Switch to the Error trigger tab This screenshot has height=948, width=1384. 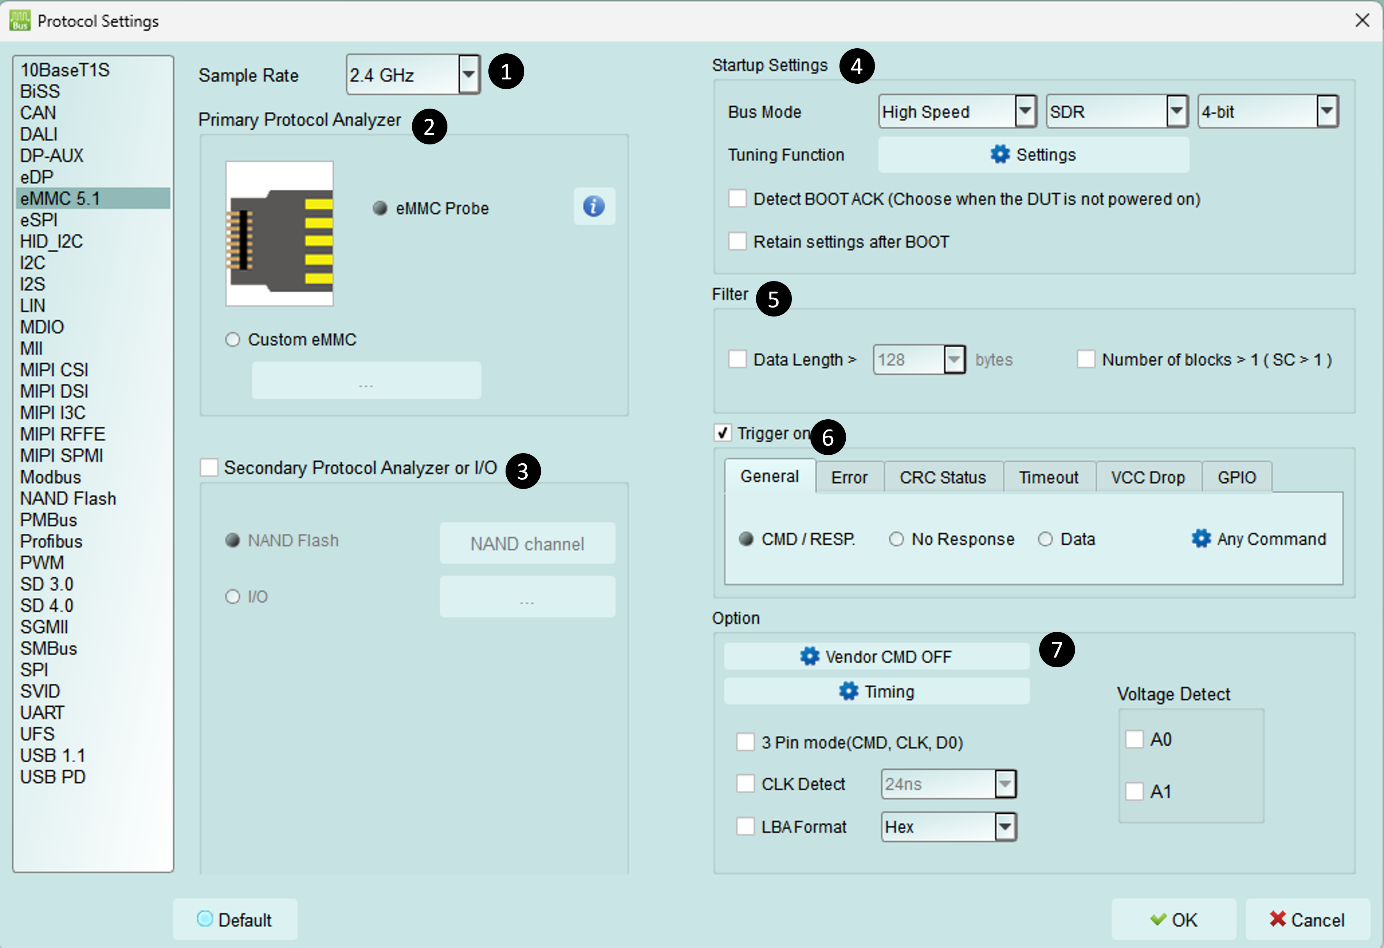coord(849,477)
